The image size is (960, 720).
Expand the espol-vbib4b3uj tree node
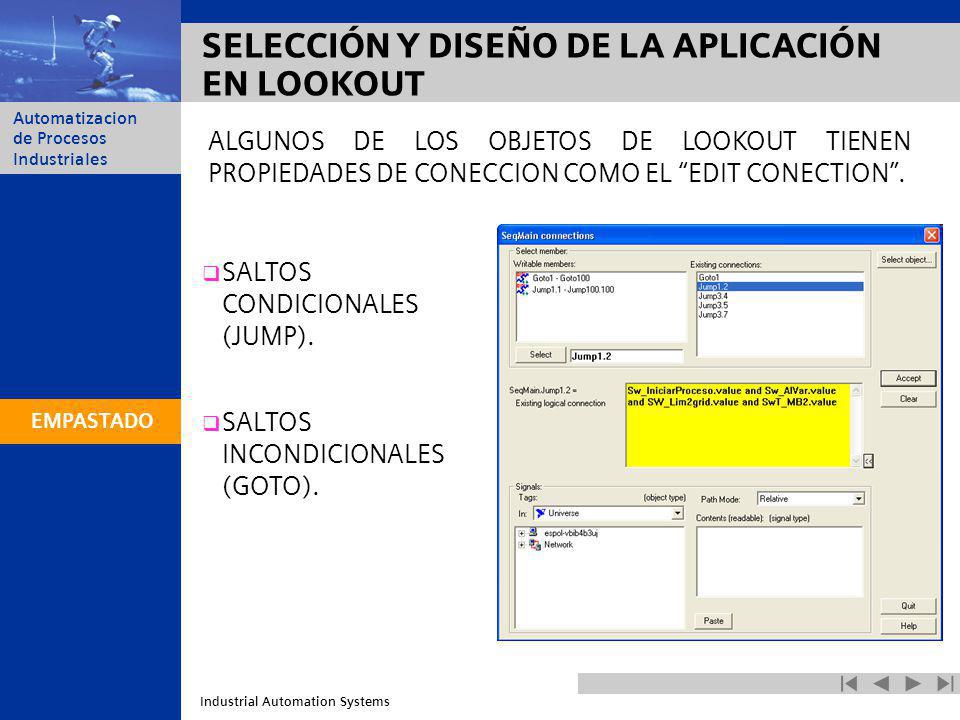tap(521, 533)
